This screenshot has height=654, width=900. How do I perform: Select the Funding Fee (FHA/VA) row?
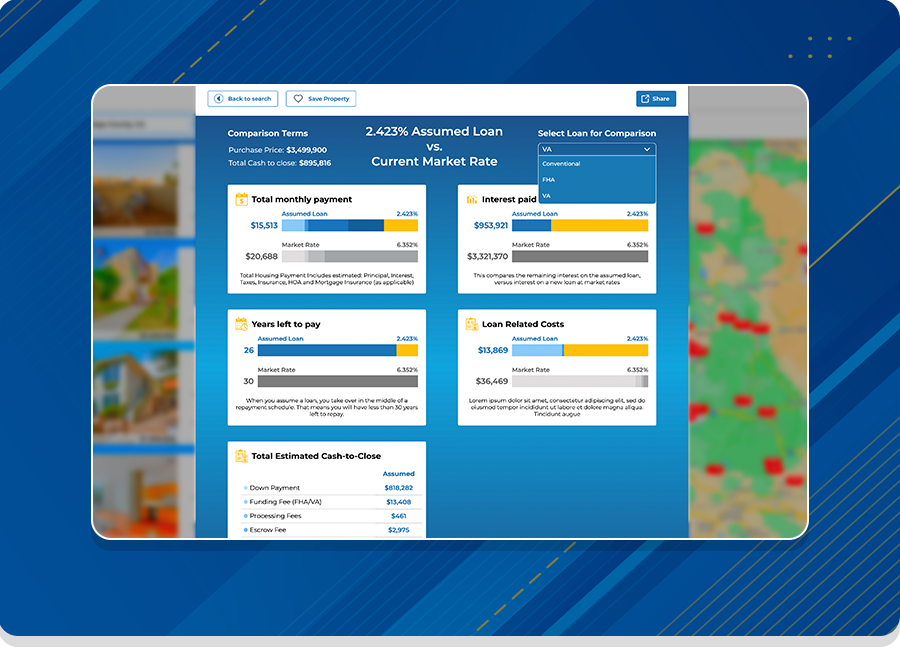(285, 502)
